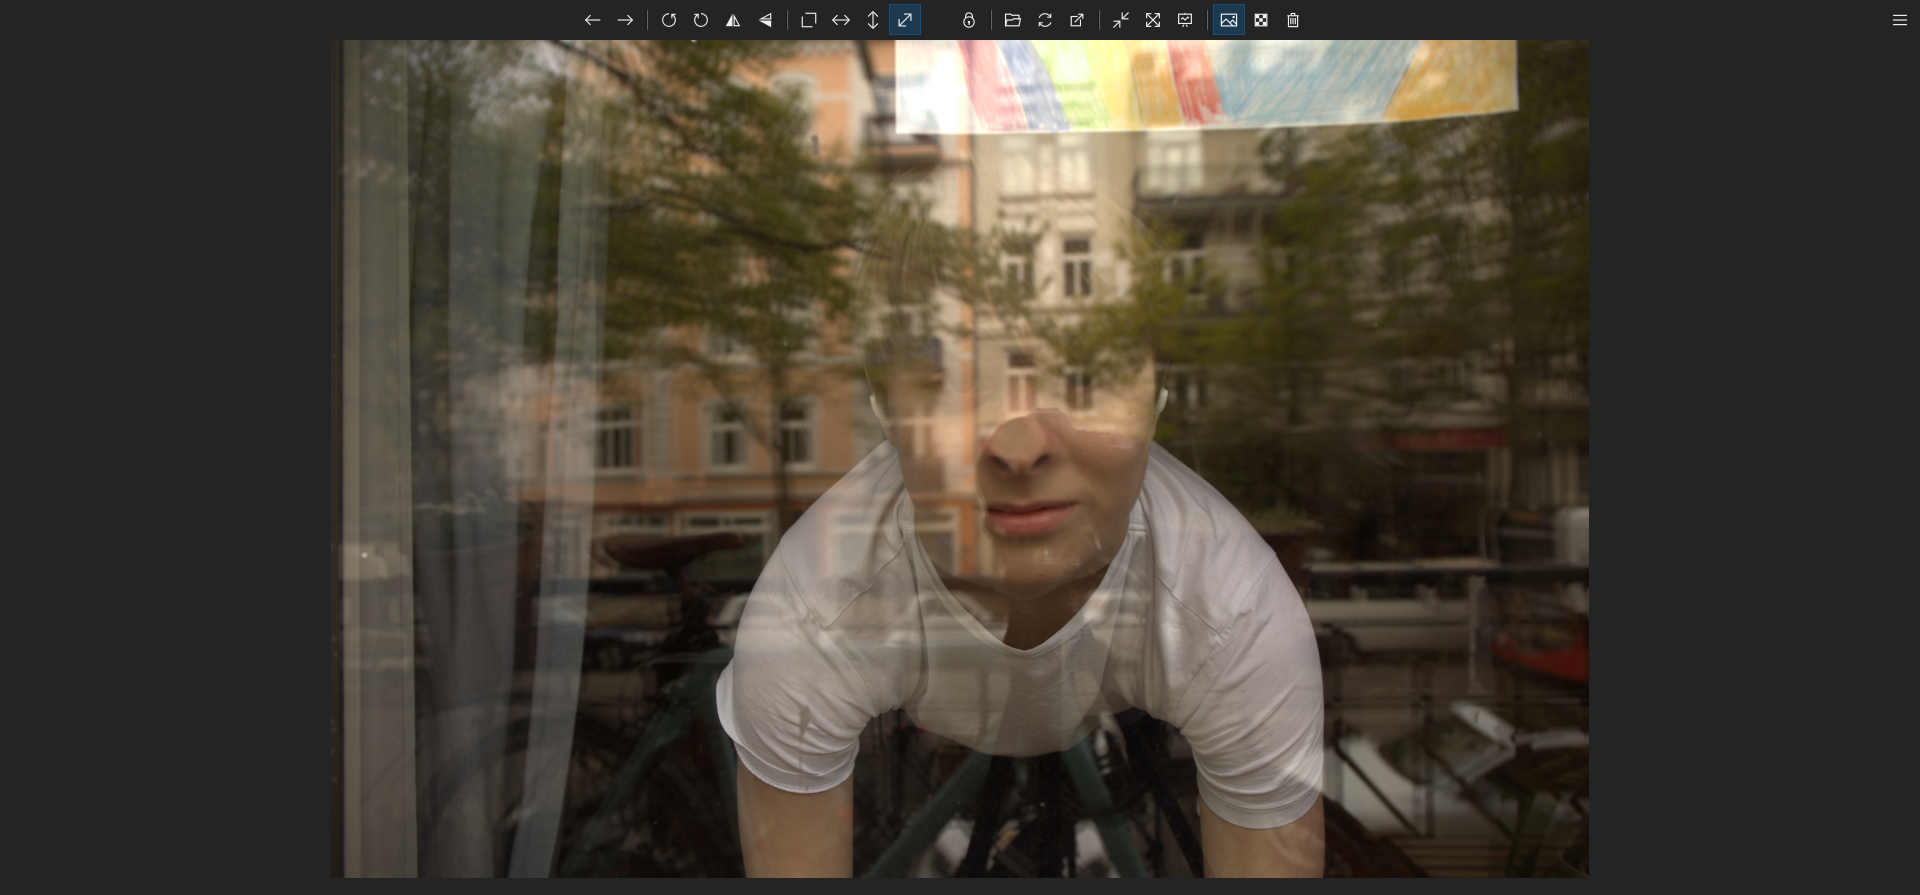The width and height of the screenshot is (1920, 895).
Task: Toggle the checkerboard transparency background
Action: click(x=1261, y=20)
